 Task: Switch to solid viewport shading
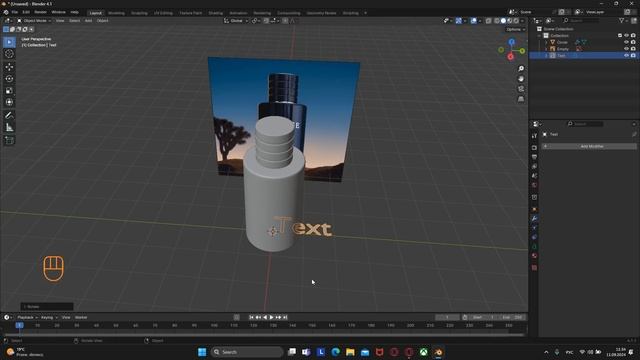[x=503, y=21]
